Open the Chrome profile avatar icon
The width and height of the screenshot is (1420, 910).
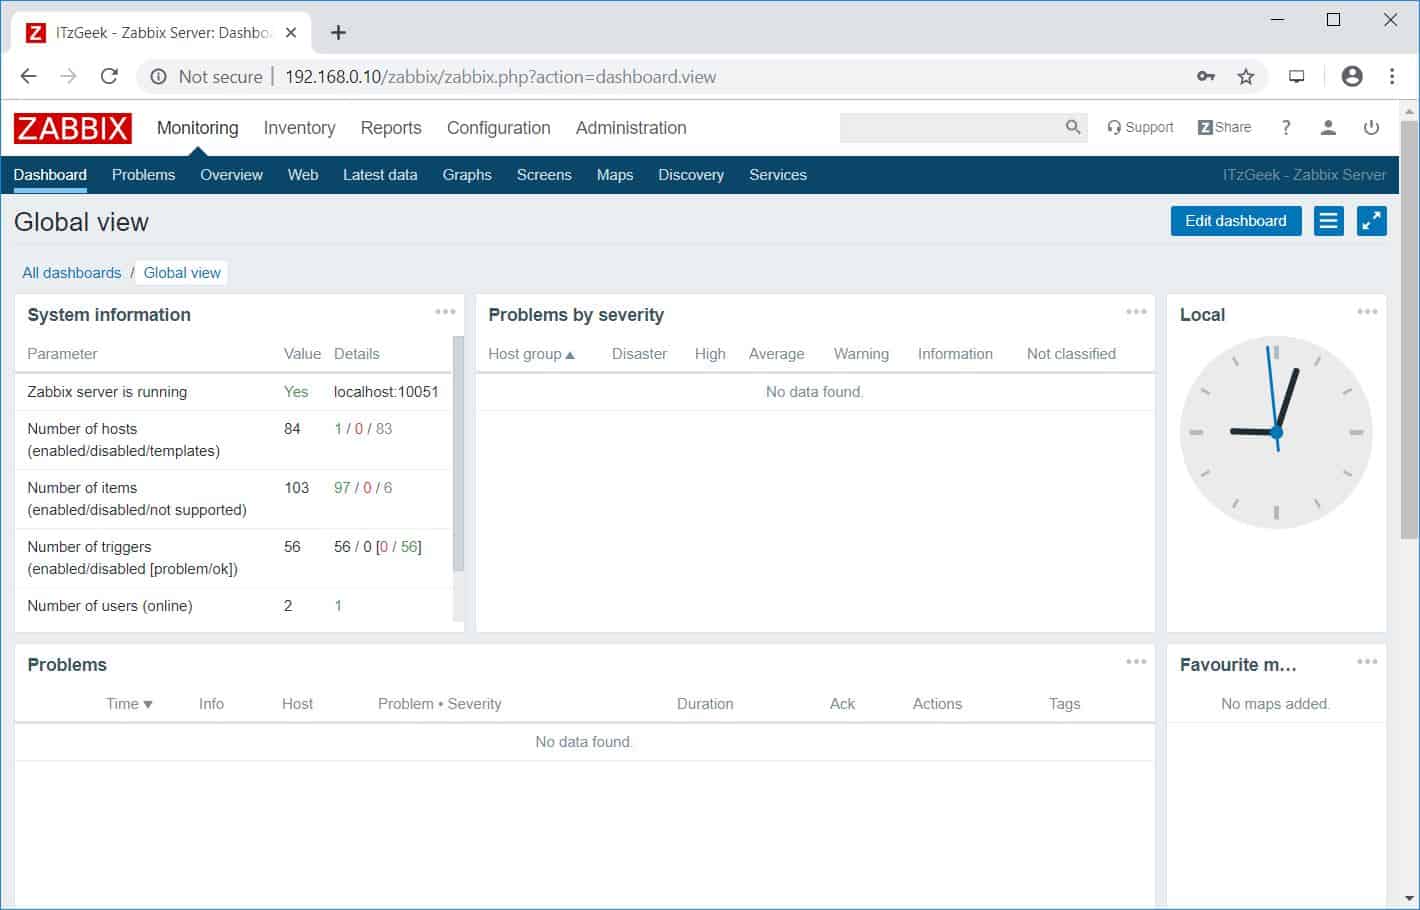[1352, 76]
